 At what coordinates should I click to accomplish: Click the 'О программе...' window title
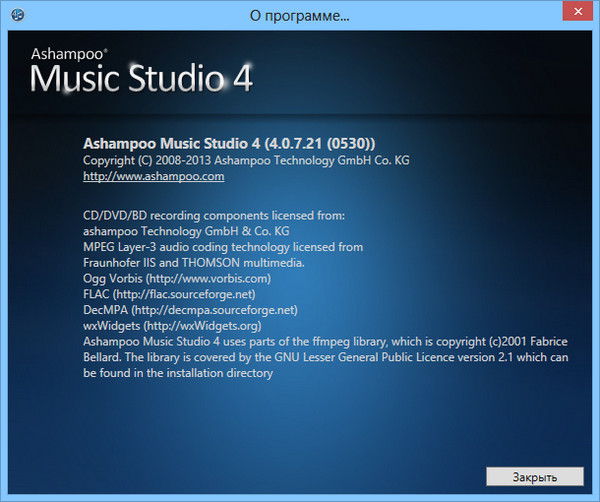(300, 16)
